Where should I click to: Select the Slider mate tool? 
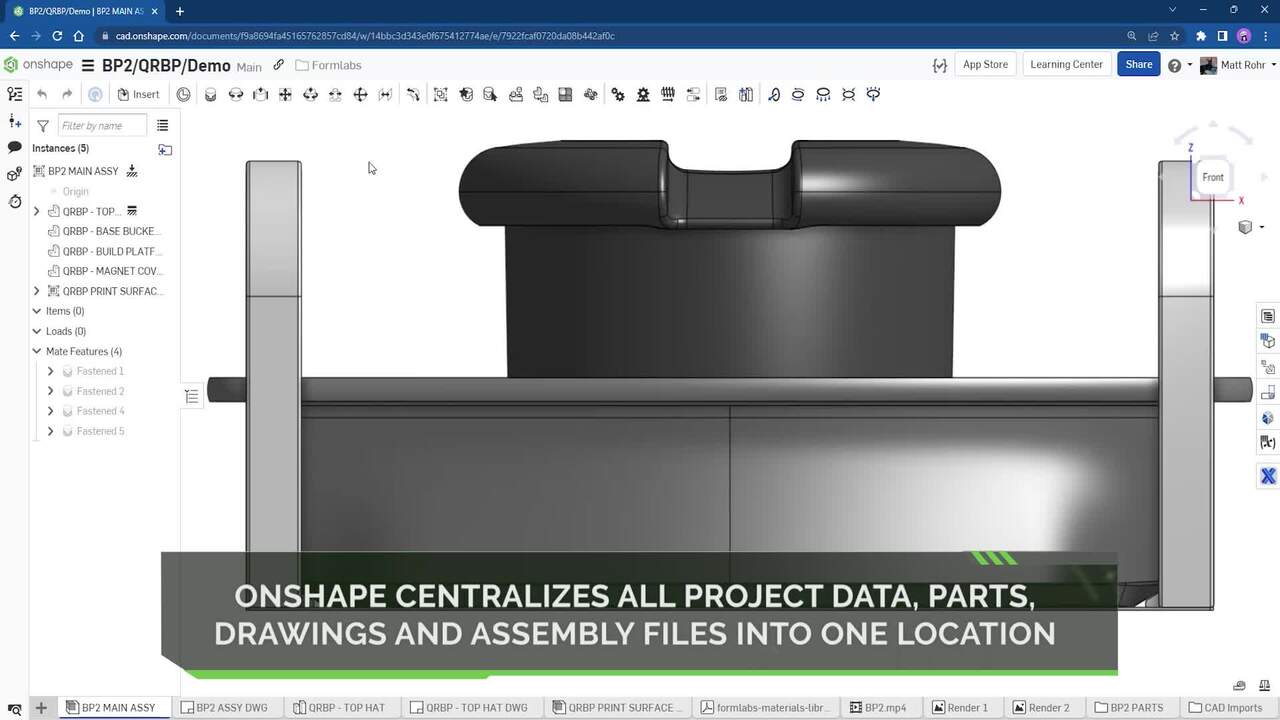pos(261,94)
